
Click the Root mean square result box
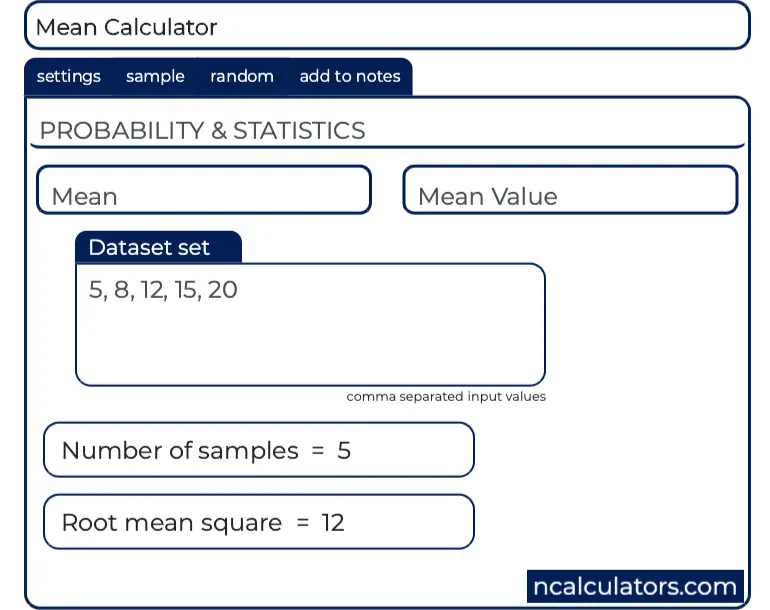[258, 522]
